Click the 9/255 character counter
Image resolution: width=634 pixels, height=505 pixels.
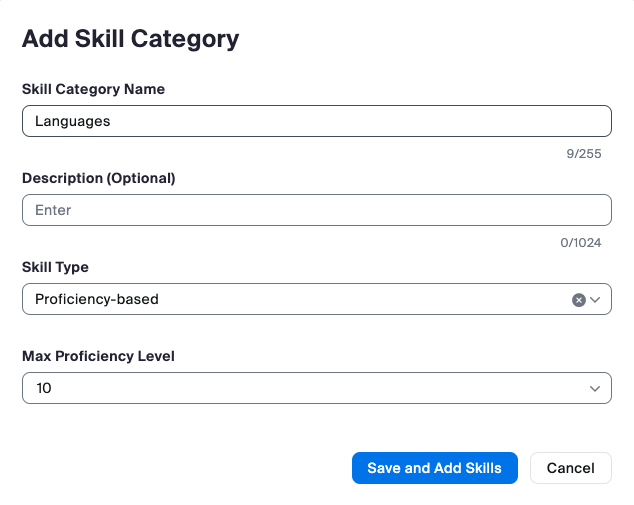tap(584, 154)
